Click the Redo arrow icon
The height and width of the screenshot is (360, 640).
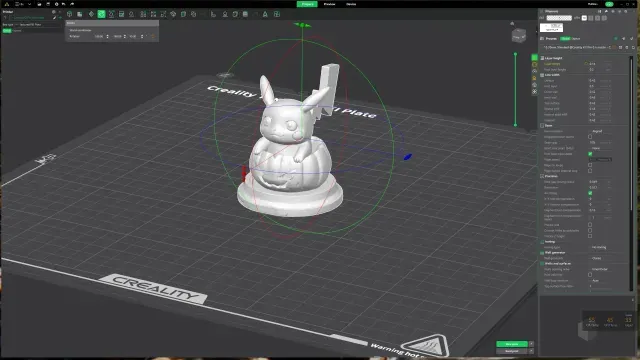(72, 4)
